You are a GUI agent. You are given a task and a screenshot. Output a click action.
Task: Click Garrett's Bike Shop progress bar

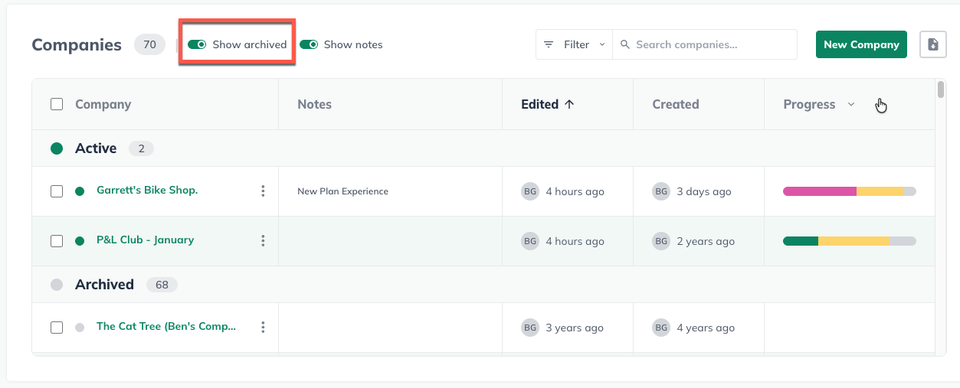click(x=849, y=192)
